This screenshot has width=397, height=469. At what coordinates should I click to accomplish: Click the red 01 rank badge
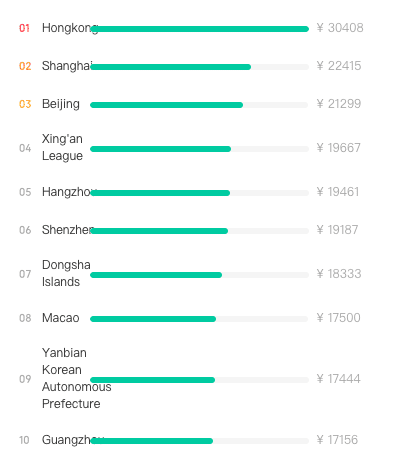click(x=24, y=28)
